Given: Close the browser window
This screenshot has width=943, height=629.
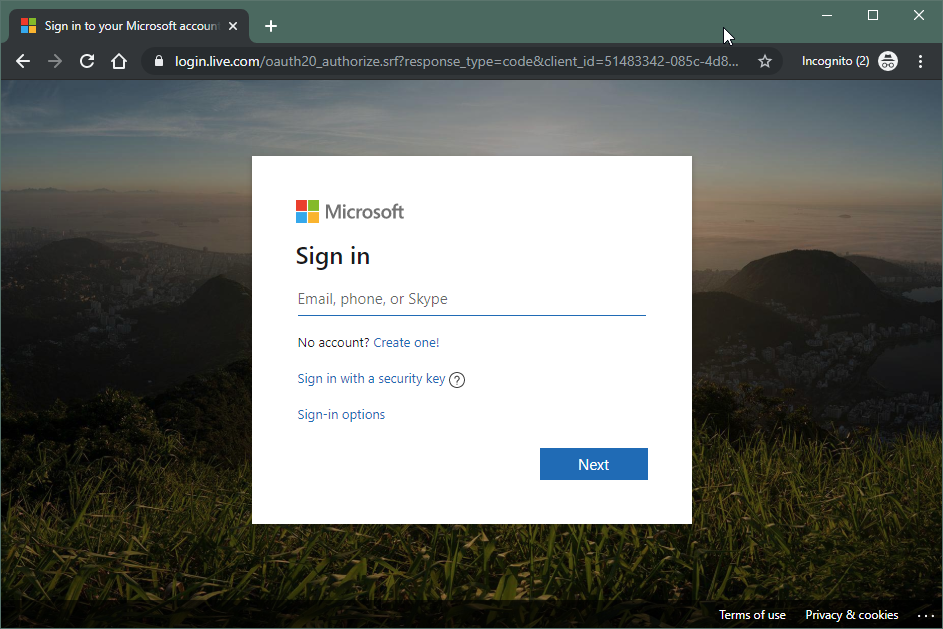Looking at the screenshot, I should (918, 16).
